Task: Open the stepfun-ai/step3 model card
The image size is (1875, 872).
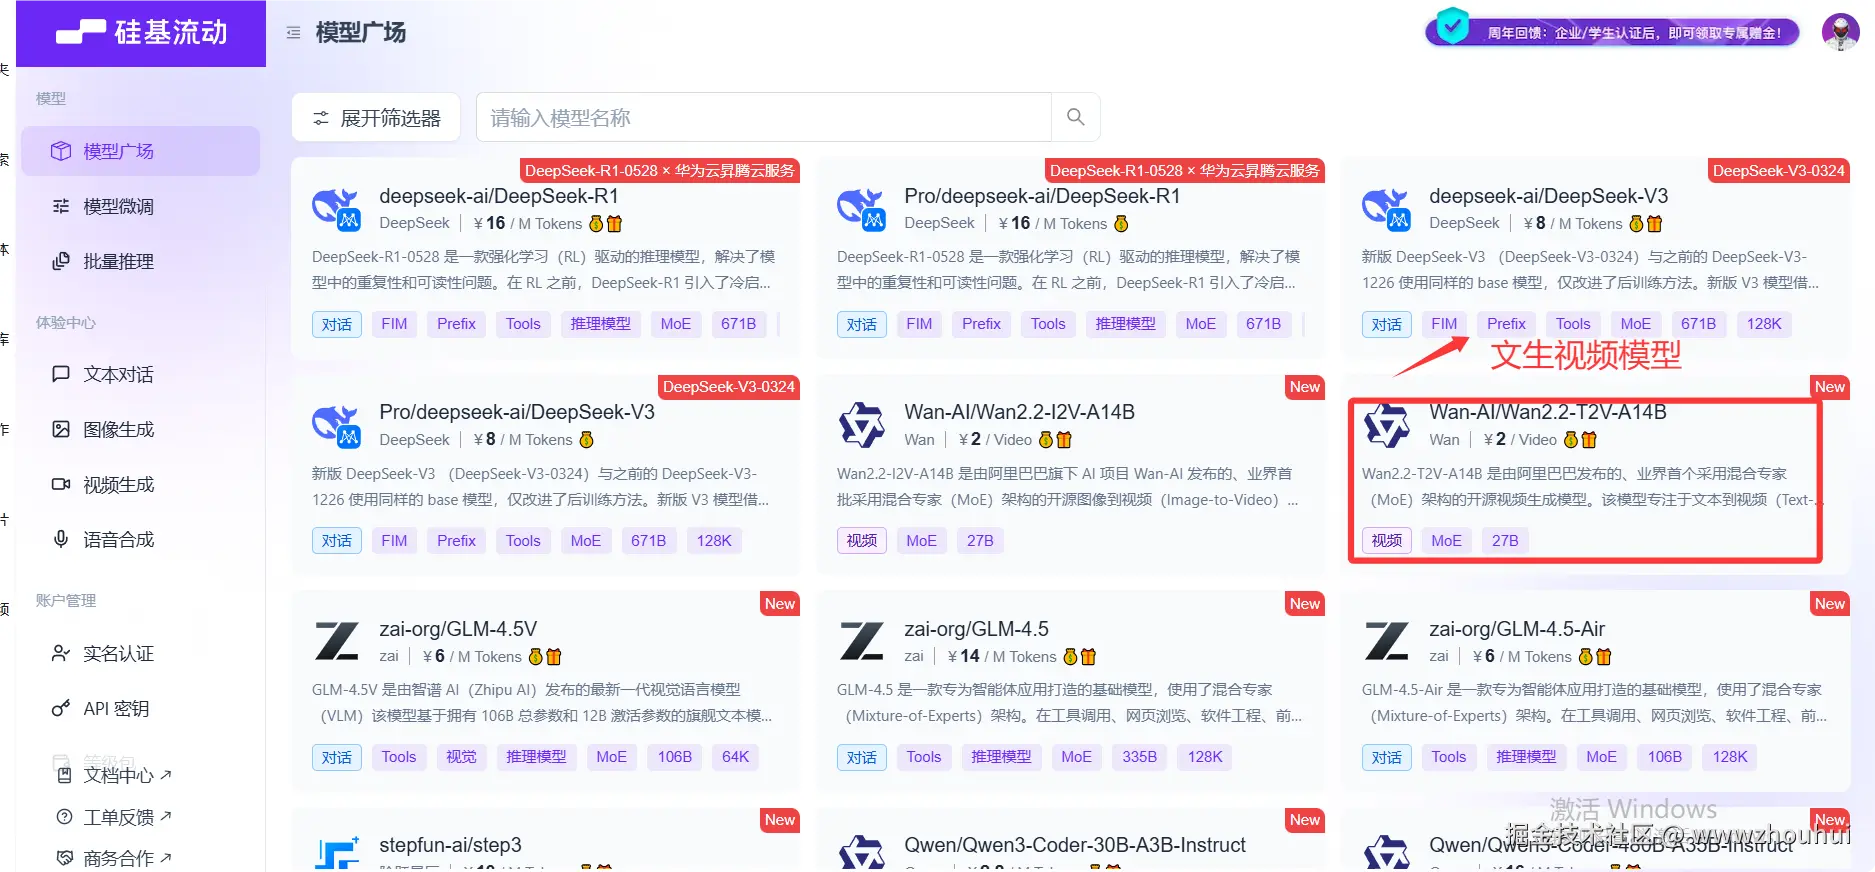Action: (x=545, y=840)
